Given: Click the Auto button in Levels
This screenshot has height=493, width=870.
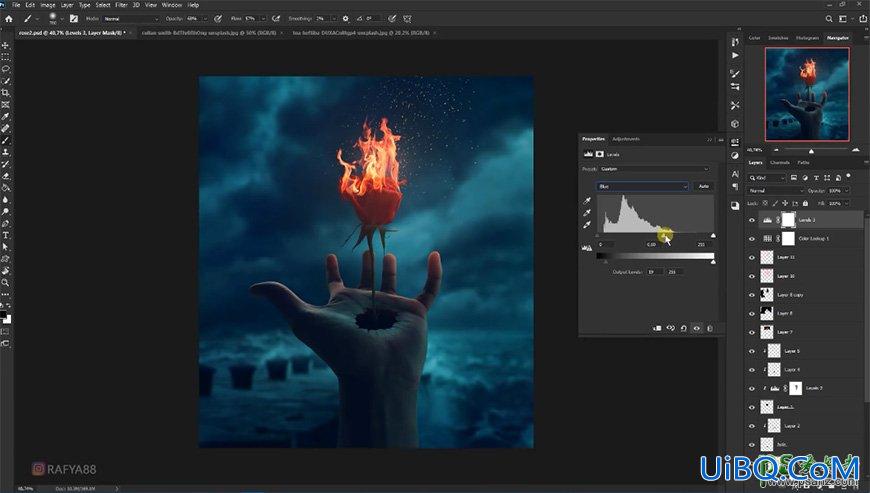Looking at the screenshot, I should click(x=704, y=186).
